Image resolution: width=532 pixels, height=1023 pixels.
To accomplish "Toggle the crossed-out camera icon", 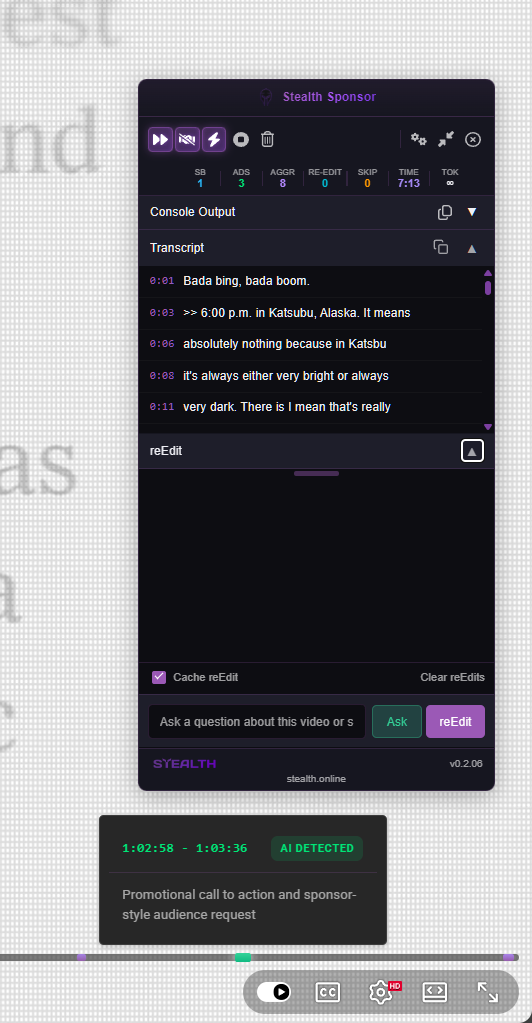I will click(187, 140).
